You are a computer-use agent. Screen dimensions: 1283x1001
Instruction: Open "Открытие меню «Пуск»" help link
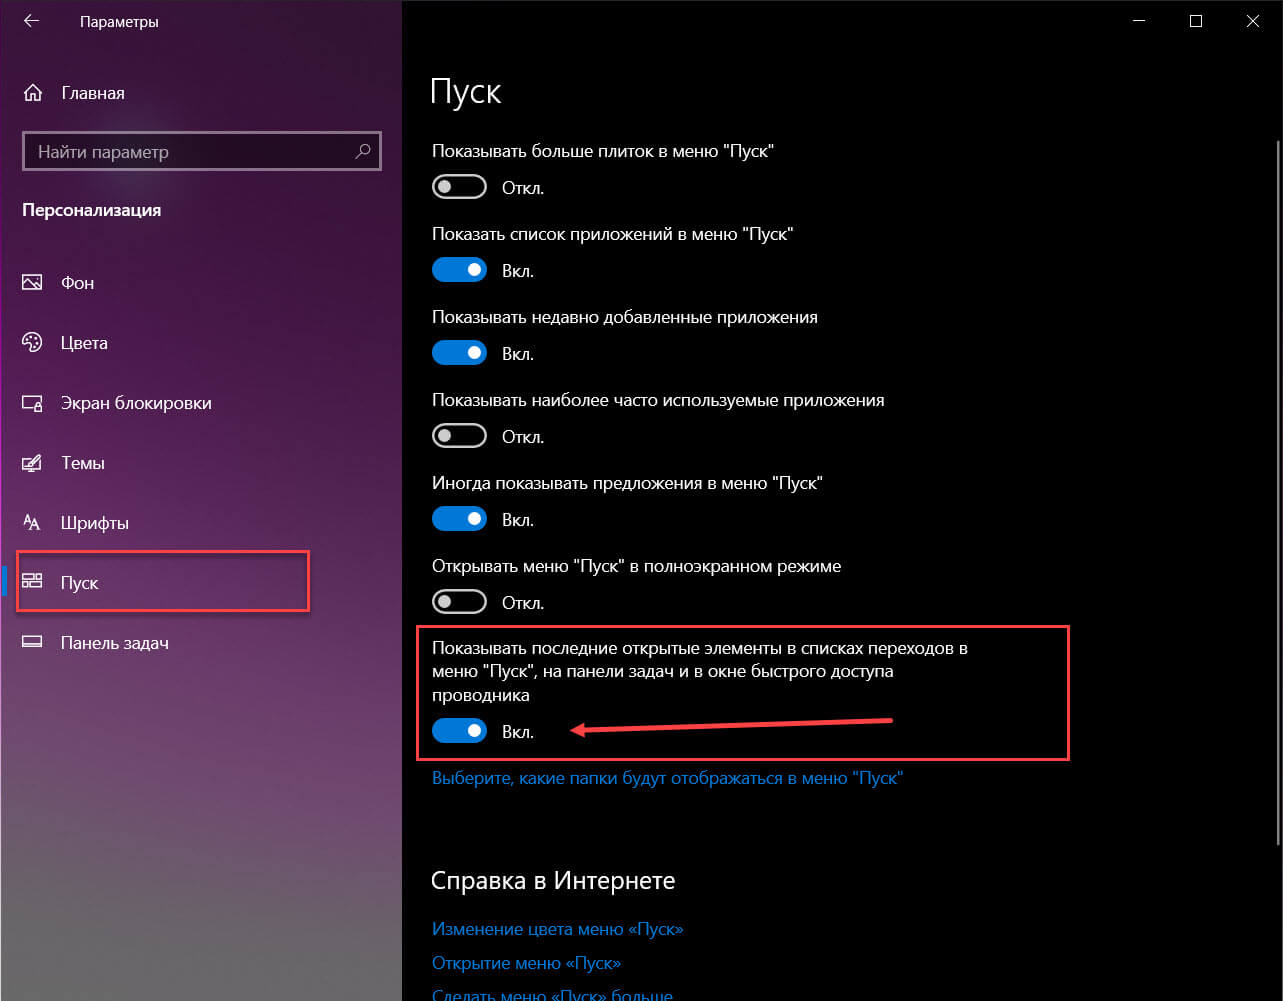pos(526,963)
